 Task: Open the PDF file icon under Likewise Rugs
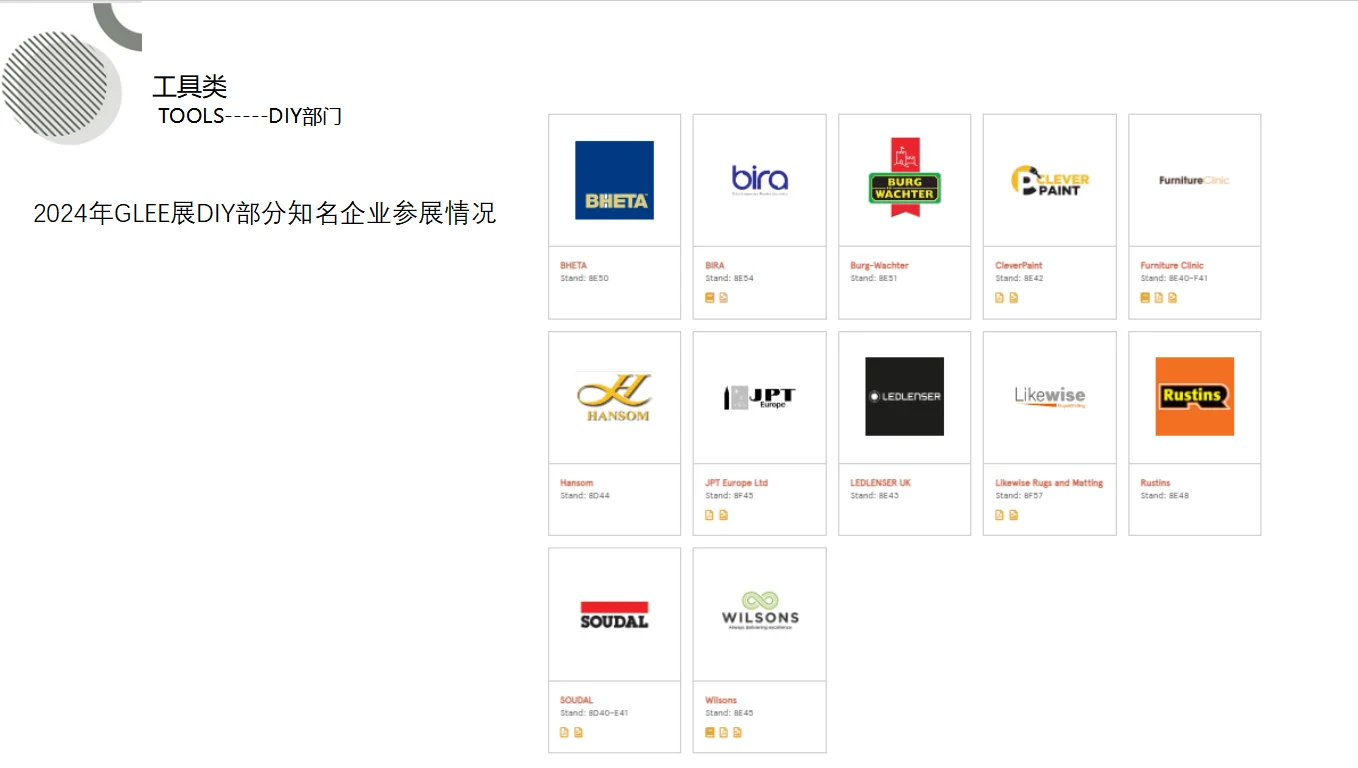click(x=1000, y=515)
